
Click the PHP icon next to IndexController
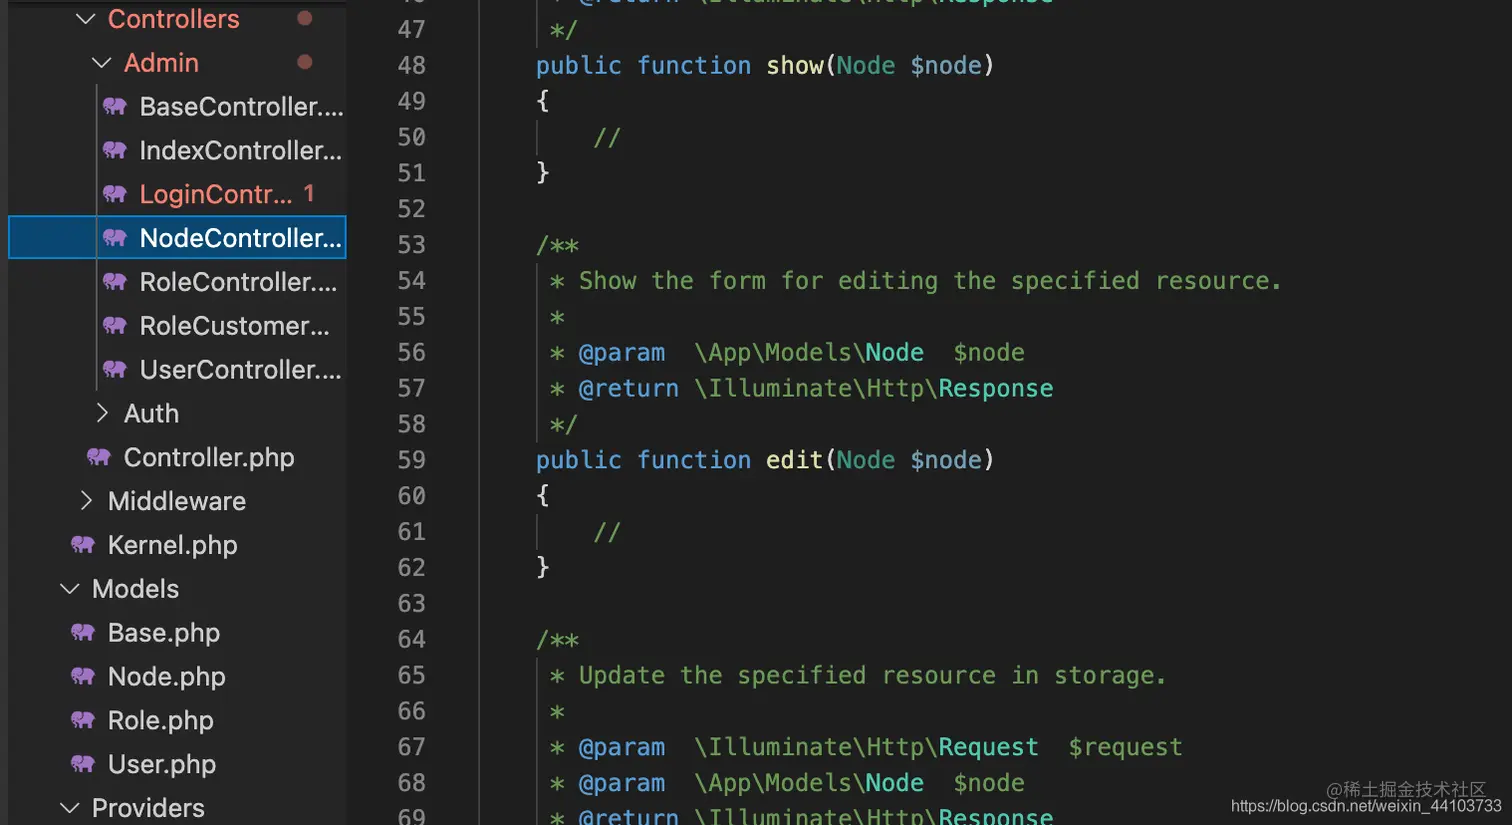tap(115, 150)
